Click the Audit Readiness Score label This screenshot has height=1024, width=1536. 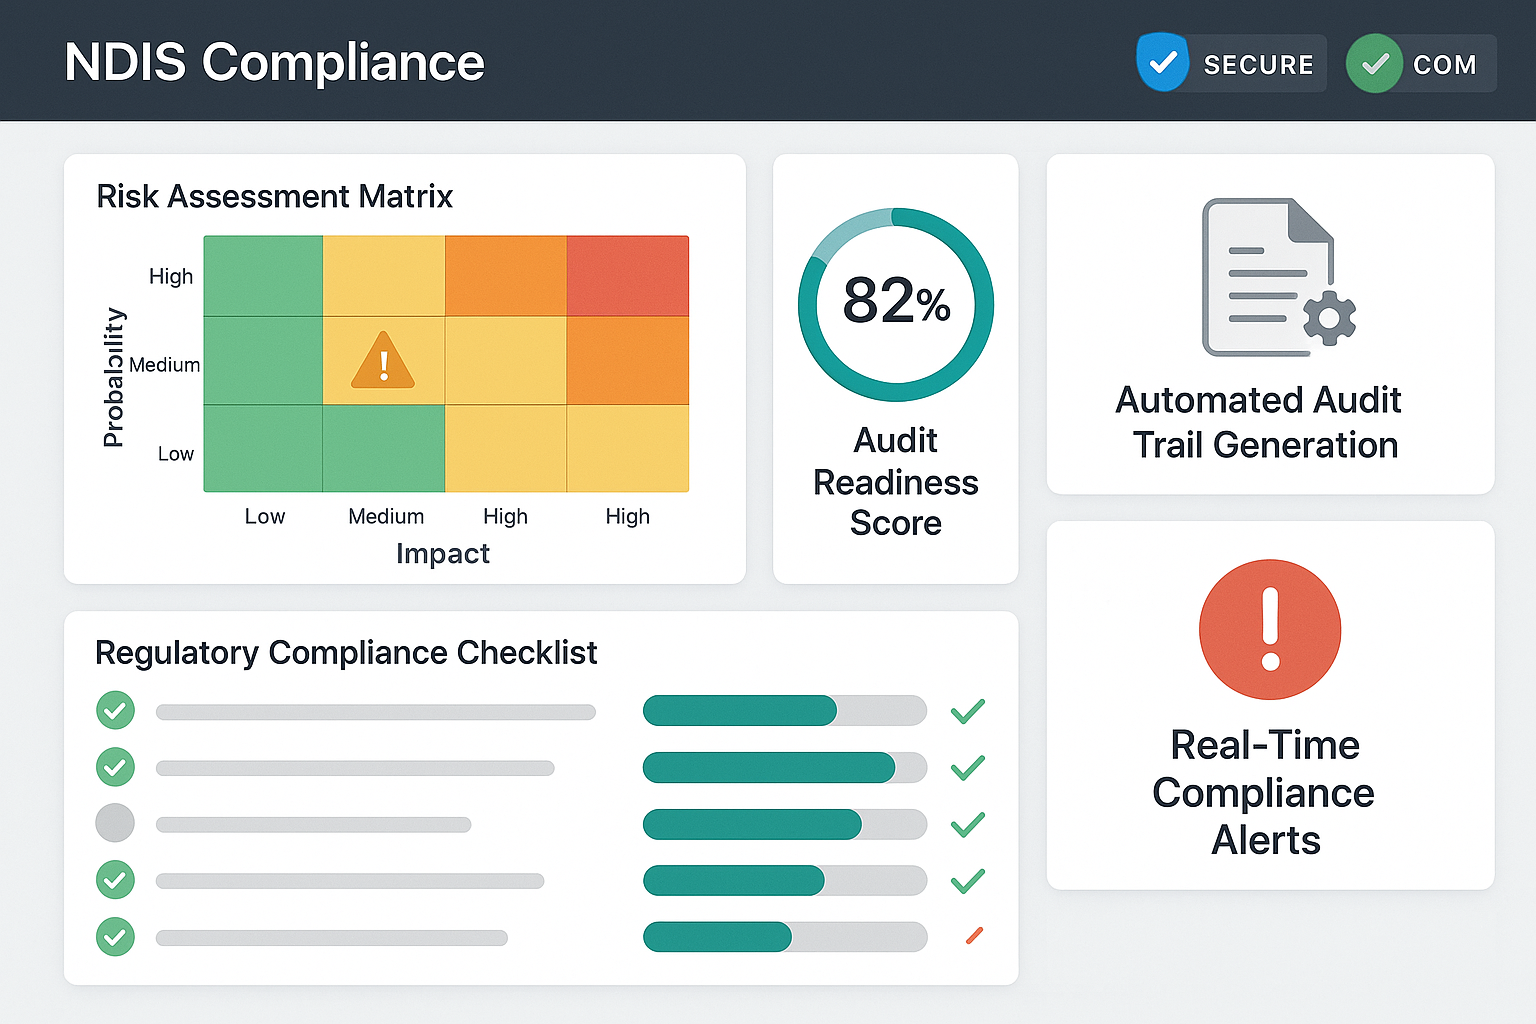896,482
